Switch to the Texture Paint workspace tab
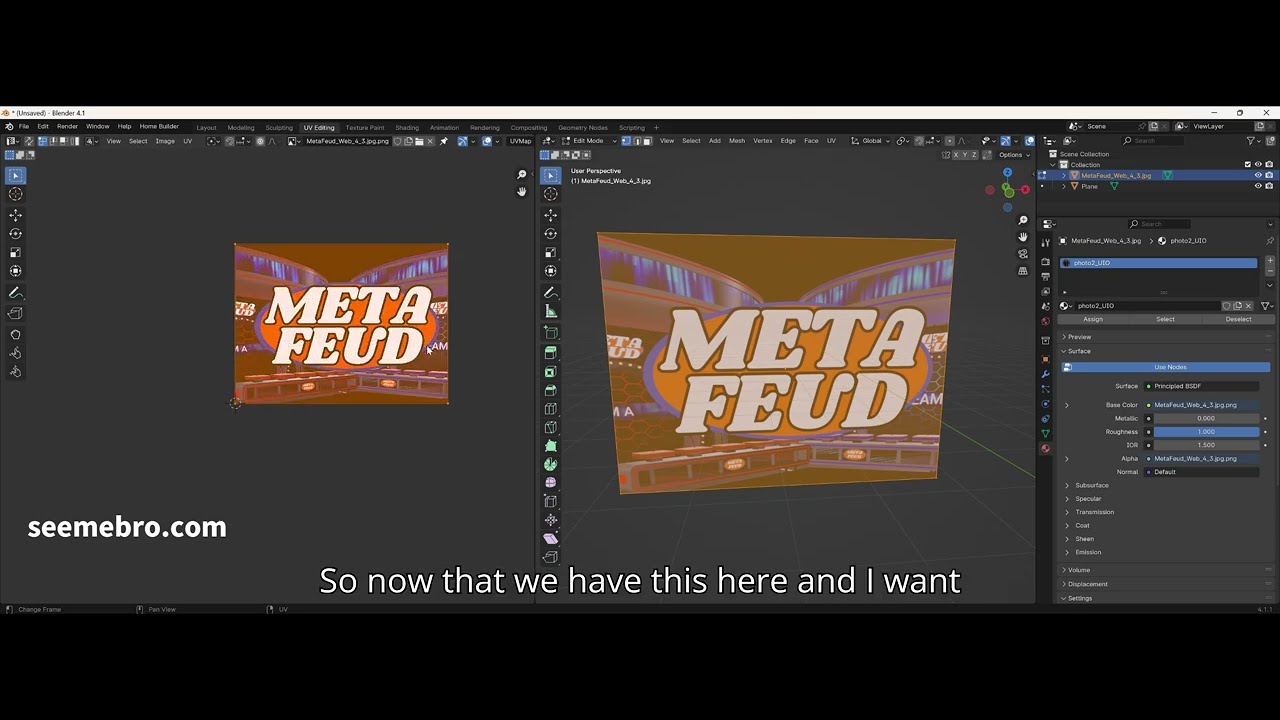The height and width of the screenshot is (720, 1280). click(365, 128)
